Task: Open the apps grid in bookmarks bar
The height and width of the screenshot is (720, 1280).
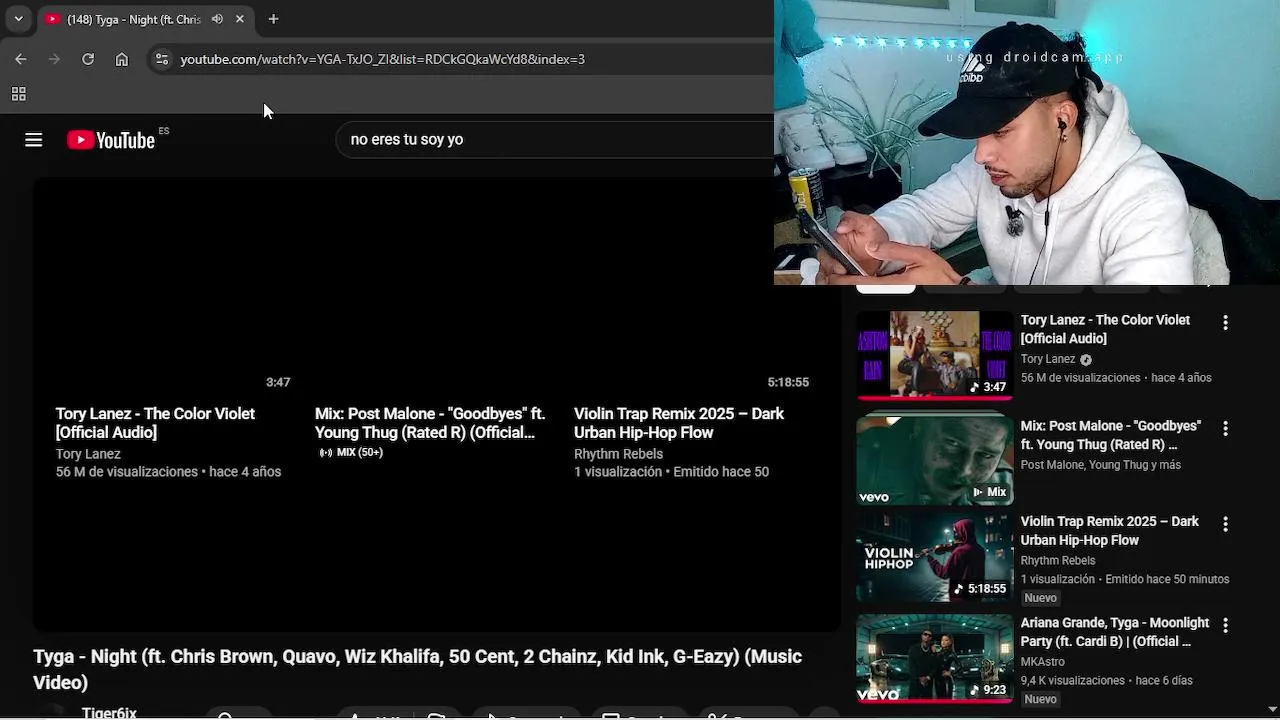Action: pos(18,94)
